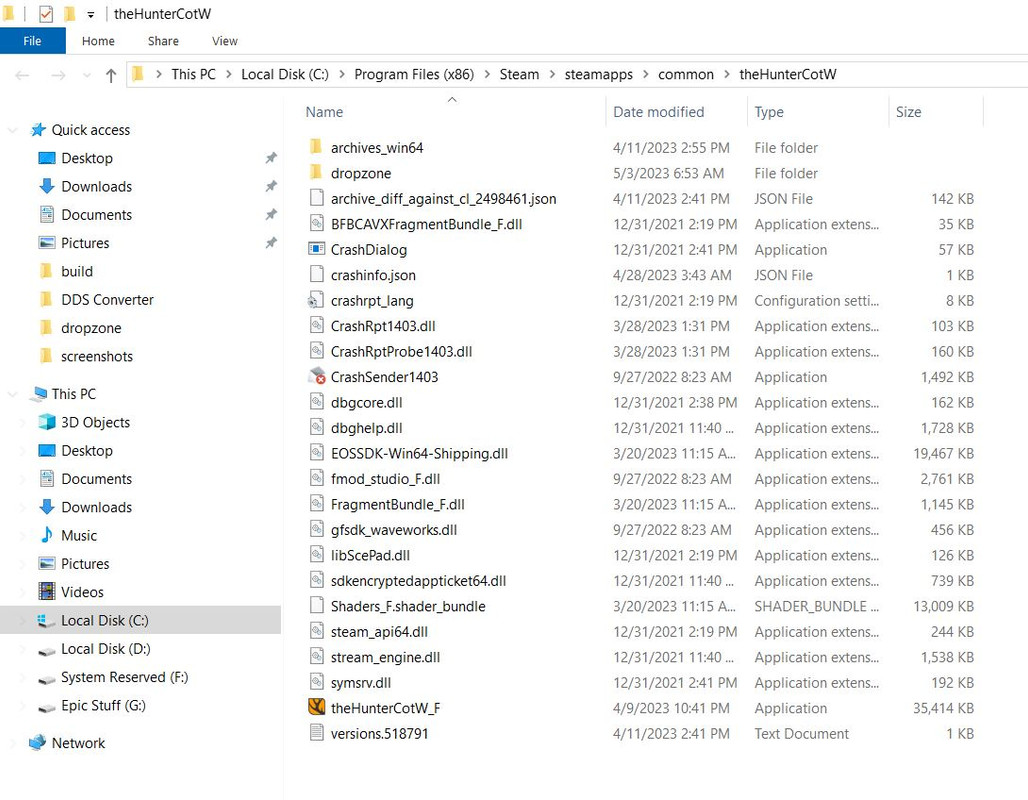
Task: Navigate to Program Files (x86) in breadcrumb
Action: (414, 75)
